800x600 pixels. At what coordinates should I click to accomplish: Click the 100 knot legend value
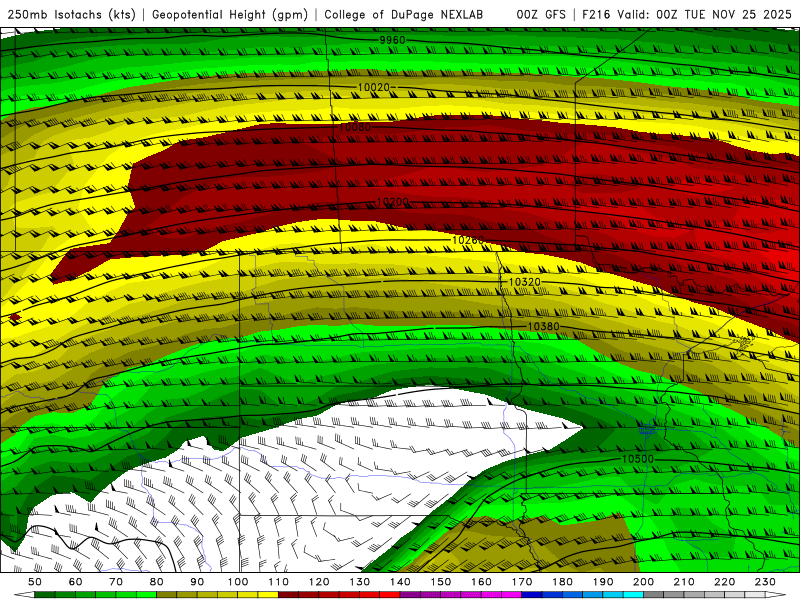[x=238, y=582]
